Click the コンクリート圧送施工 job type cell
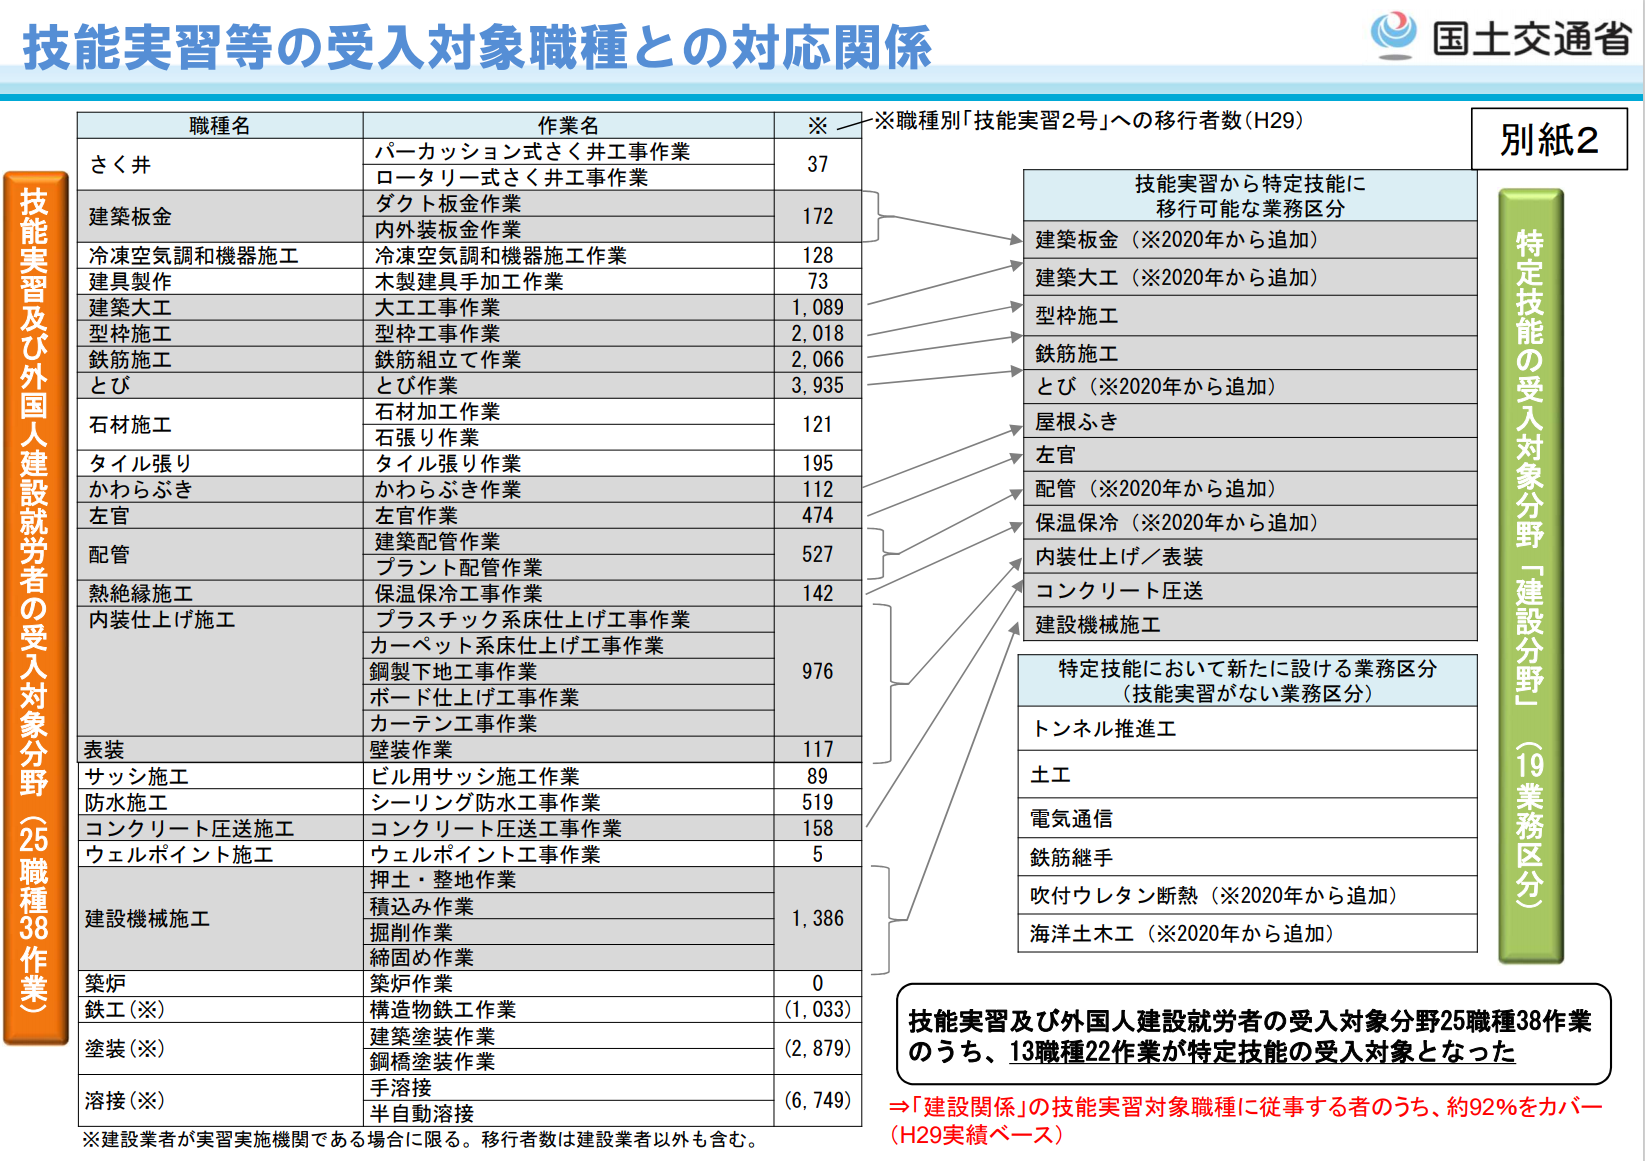Screen dimensions: 1645x1161 click(220, 828)
